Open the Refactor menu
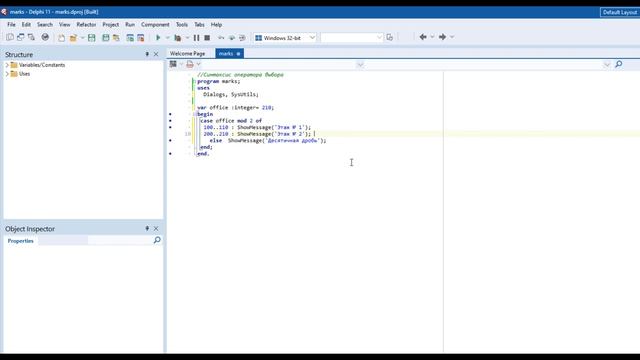This screenshot has width=640, height=360. tap(86, 24)
